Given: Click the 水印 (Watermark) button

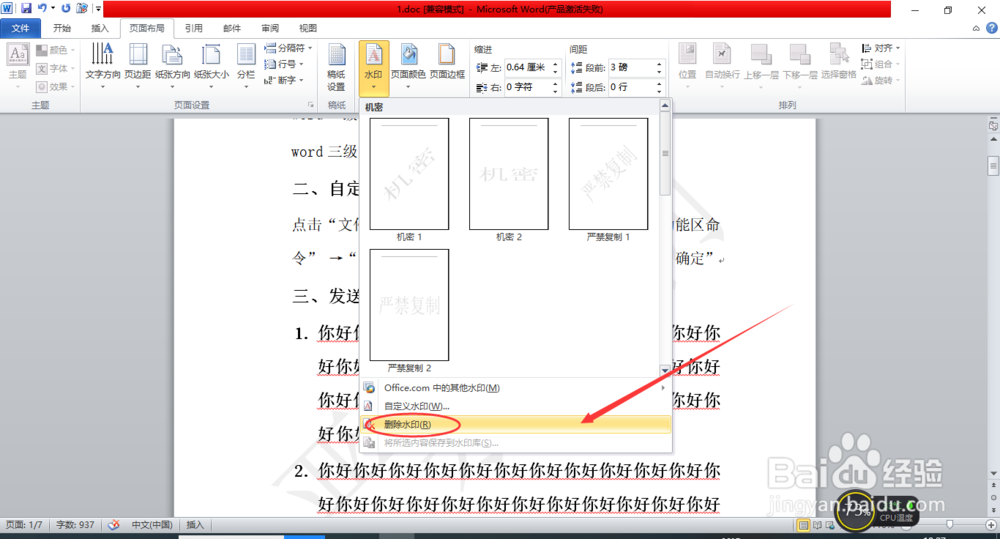Looking at the screenshot, I should tap(374, 68).
